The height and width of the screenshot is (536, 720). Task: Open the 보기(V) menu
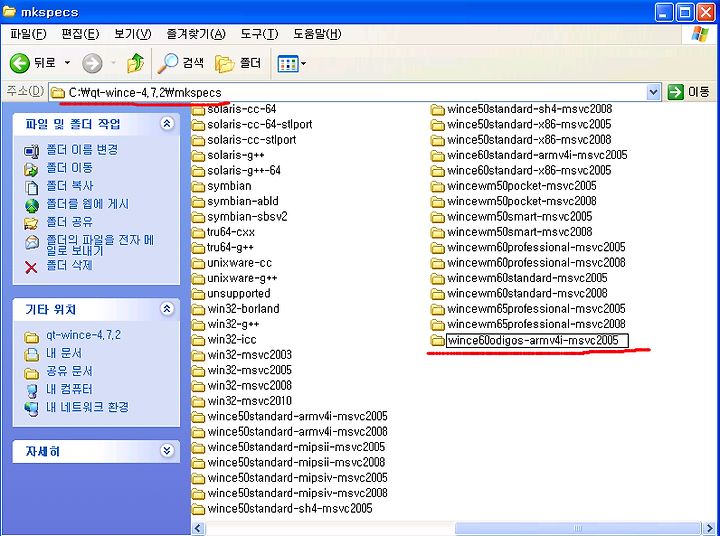coord(133,34)
